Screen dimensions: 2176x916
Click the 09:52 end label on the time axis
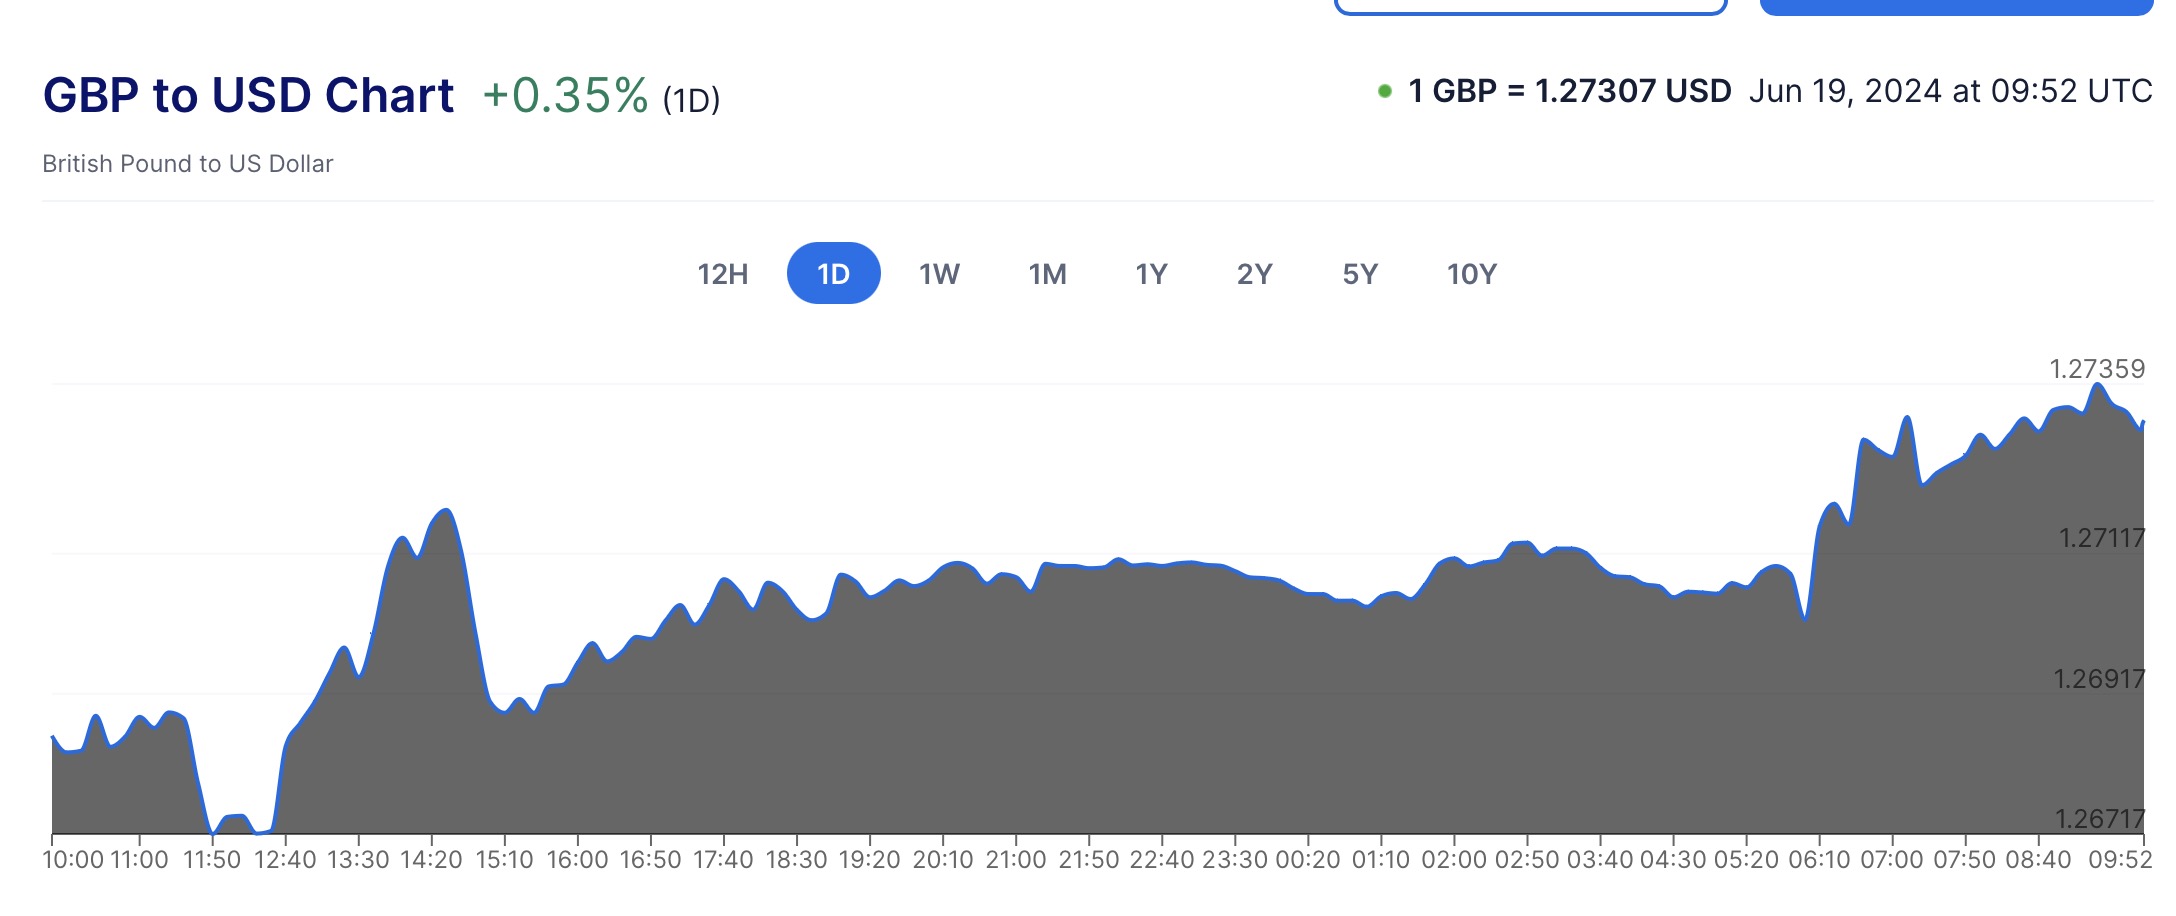[2120, 859]
